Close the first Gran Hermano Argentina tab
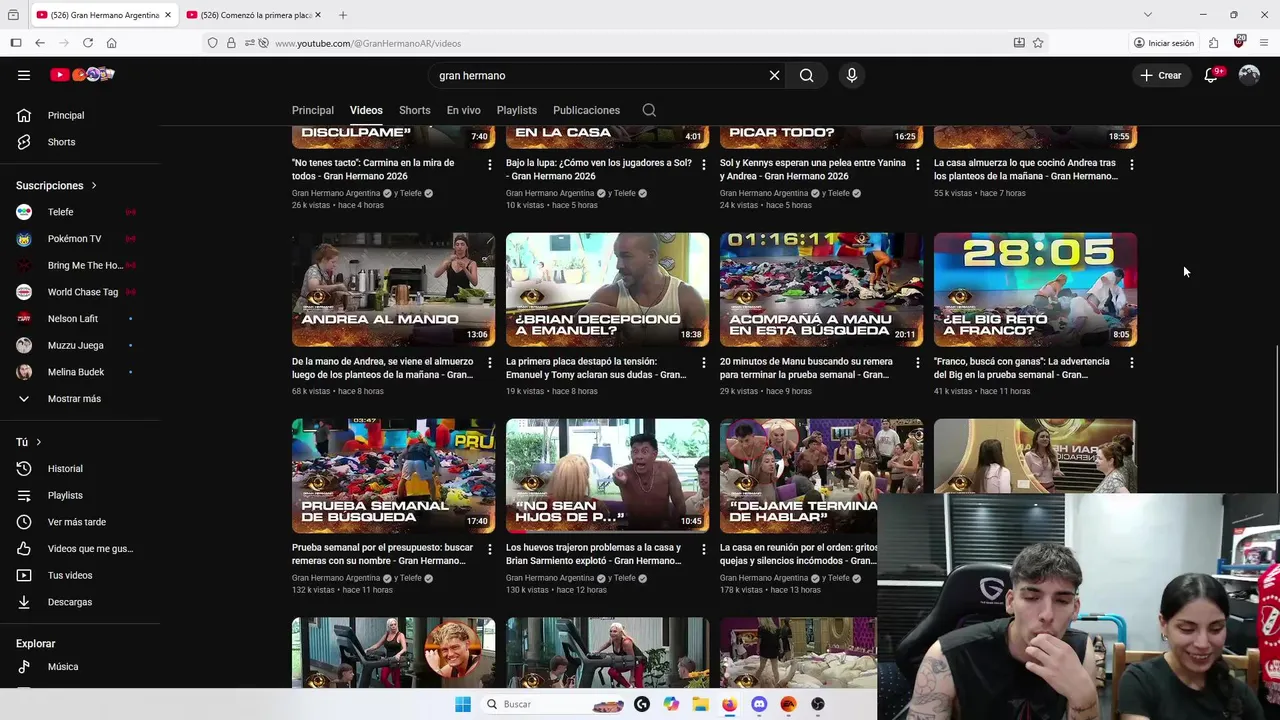Screen dimensions: 1280x720 tap(167, 15)
